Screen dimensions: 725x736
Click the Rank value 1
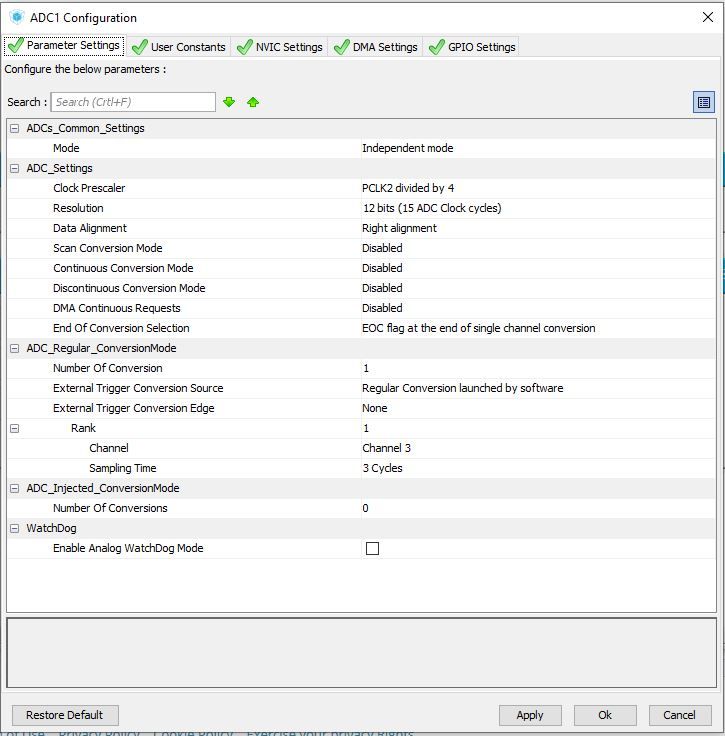[x=366, y=428]
